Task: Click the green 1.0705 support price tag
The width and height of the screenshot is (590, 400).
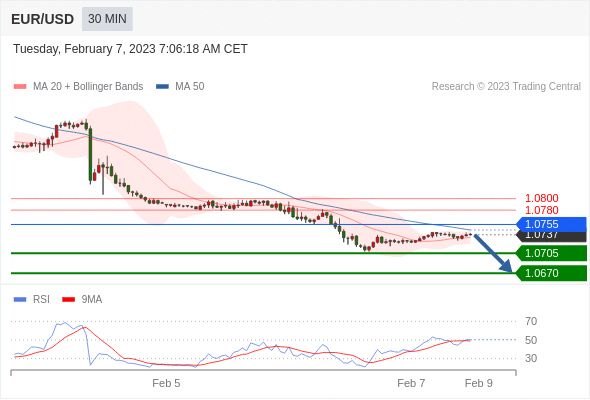Action: [552, 253]
